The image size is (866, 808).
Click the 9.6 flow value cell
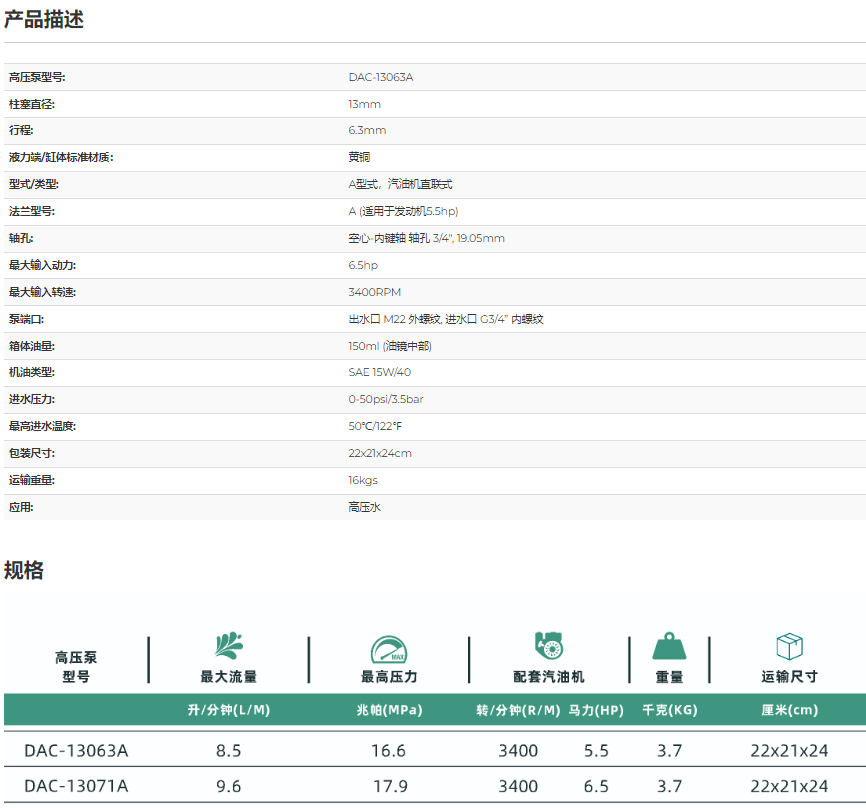click(x=229, y=786)
